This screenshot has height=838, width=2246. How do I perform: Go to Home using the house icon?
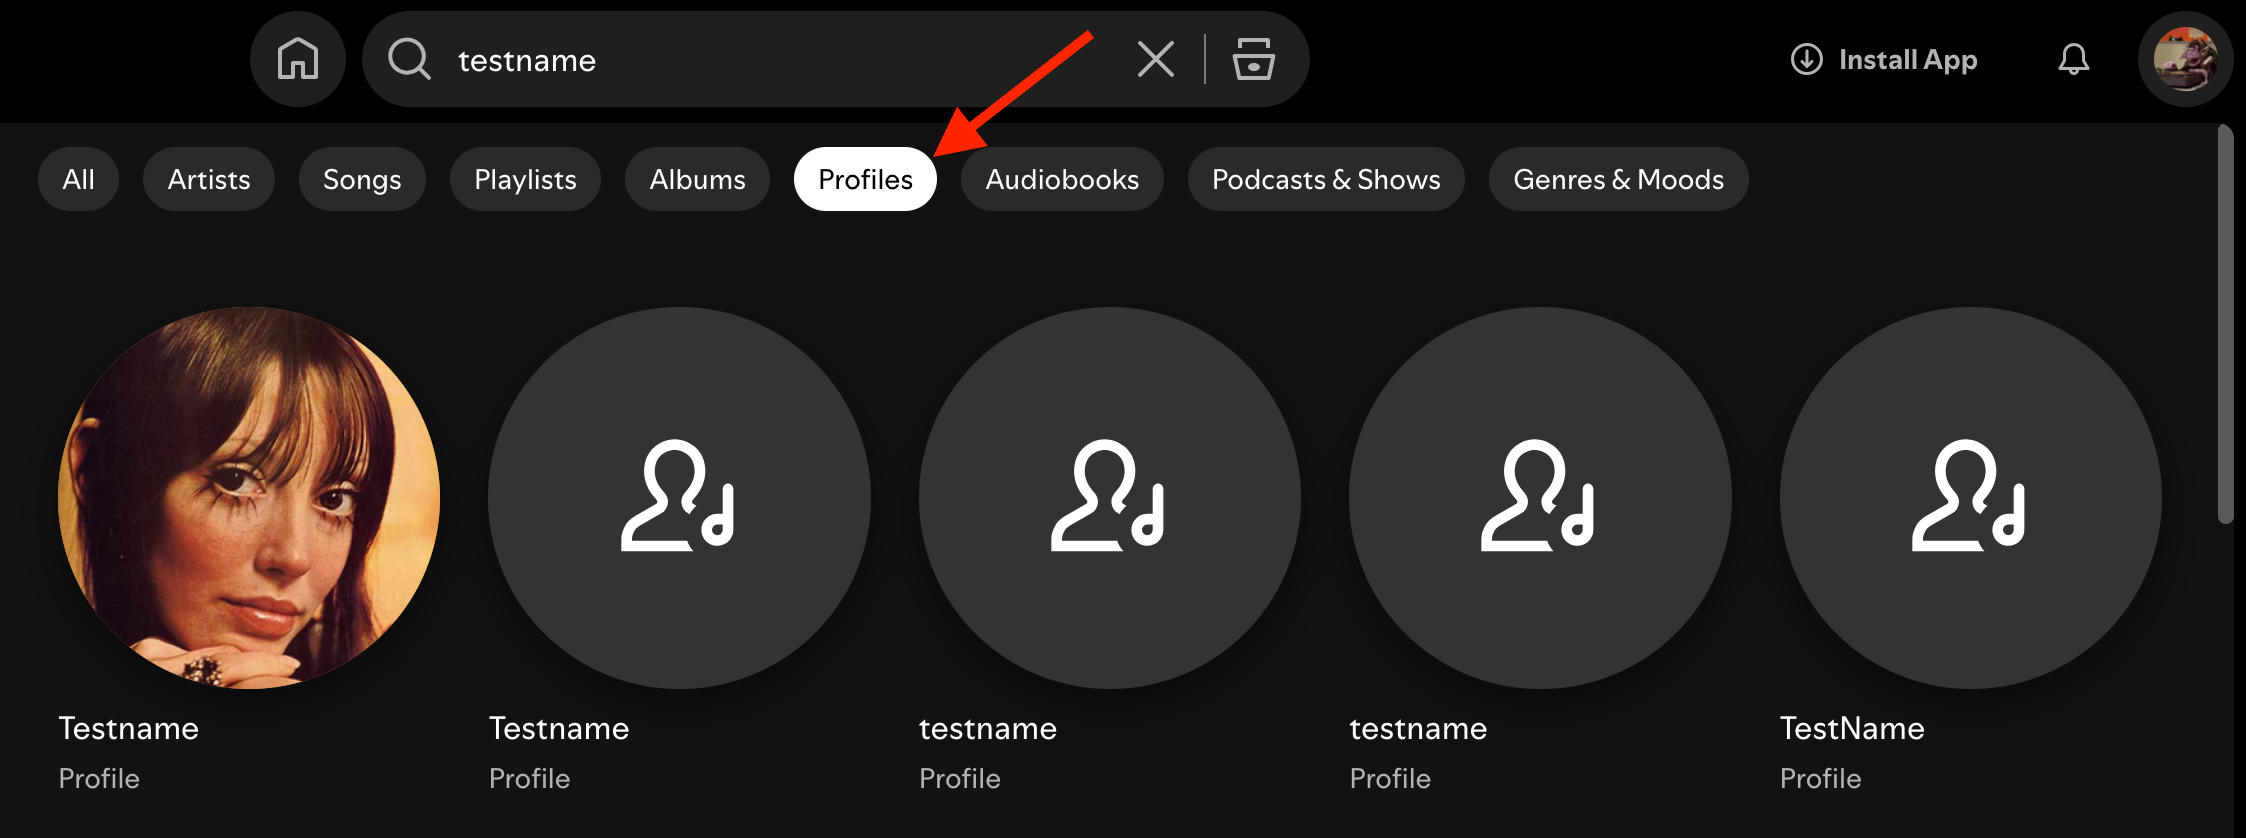(297, 59)
